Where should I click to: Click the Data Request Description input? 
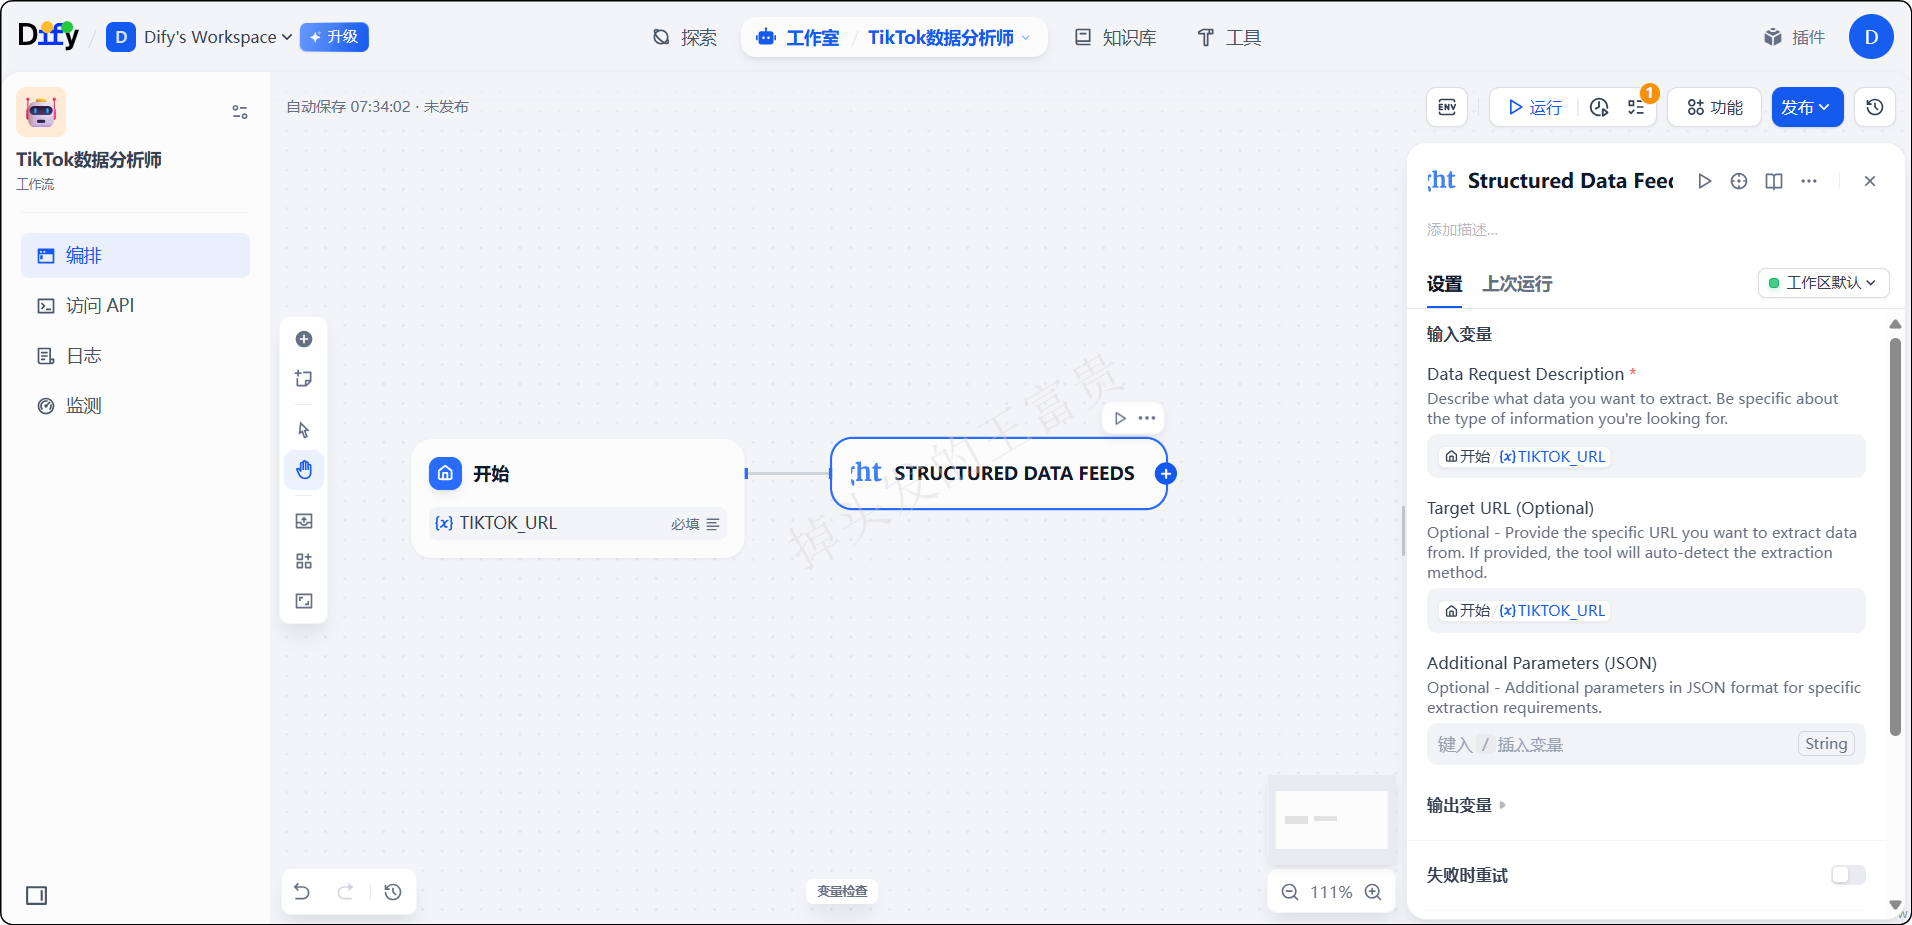[1646, 456]
